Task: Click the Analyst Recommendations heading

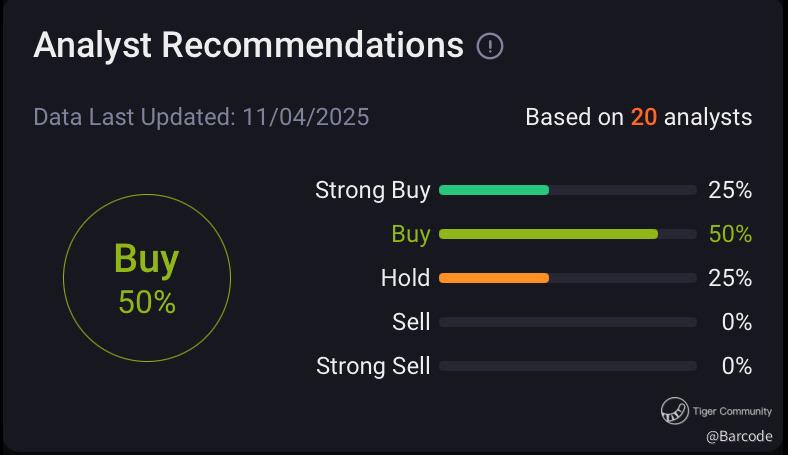Action: [248, 46]
